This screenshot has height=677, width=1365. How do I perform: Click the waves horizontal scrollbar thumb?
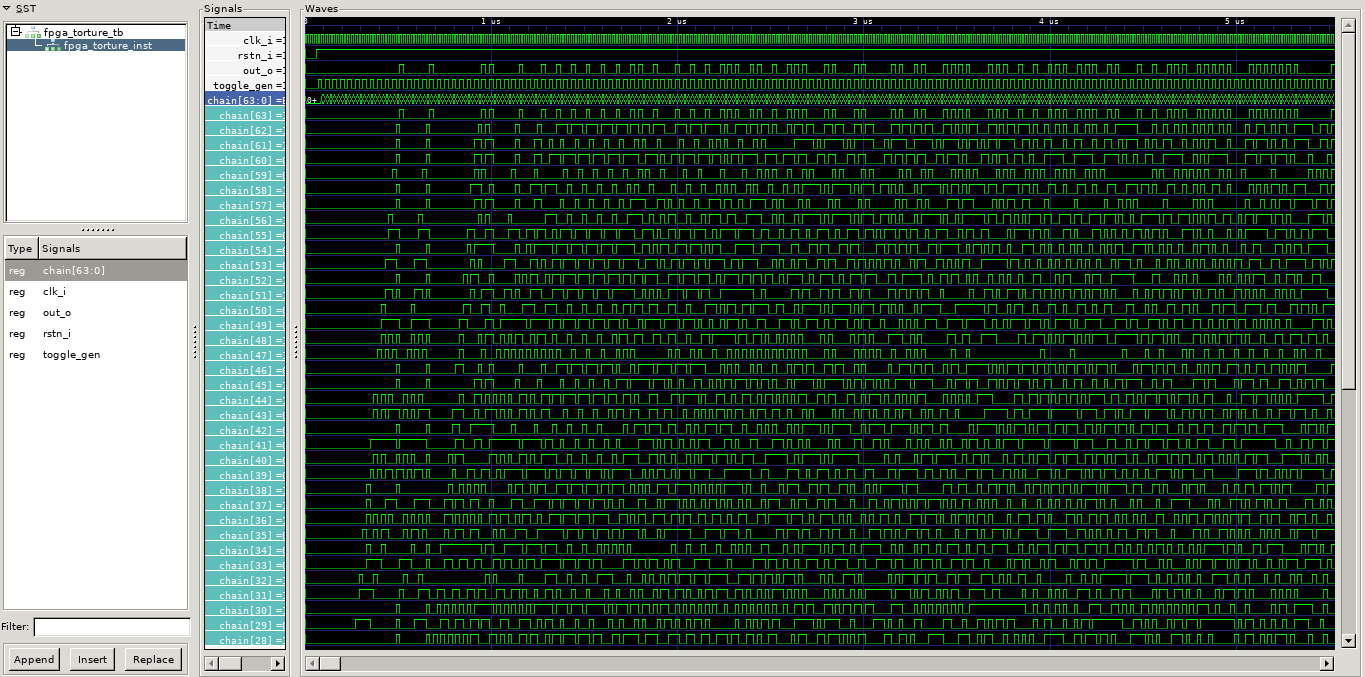click(x=330, y=663)
